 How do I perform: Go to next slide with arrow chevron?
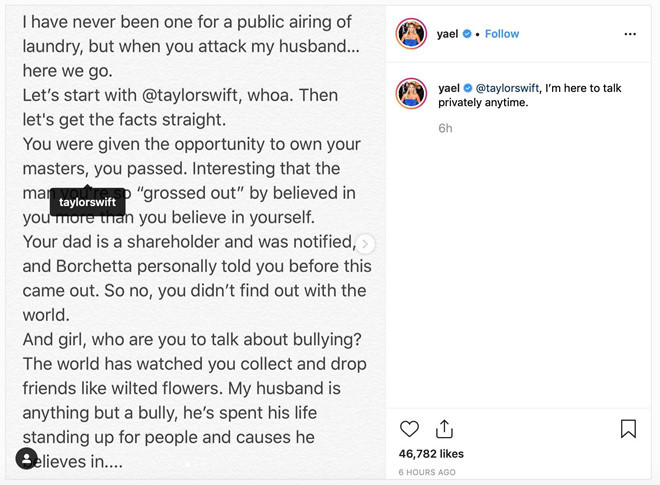367,243
